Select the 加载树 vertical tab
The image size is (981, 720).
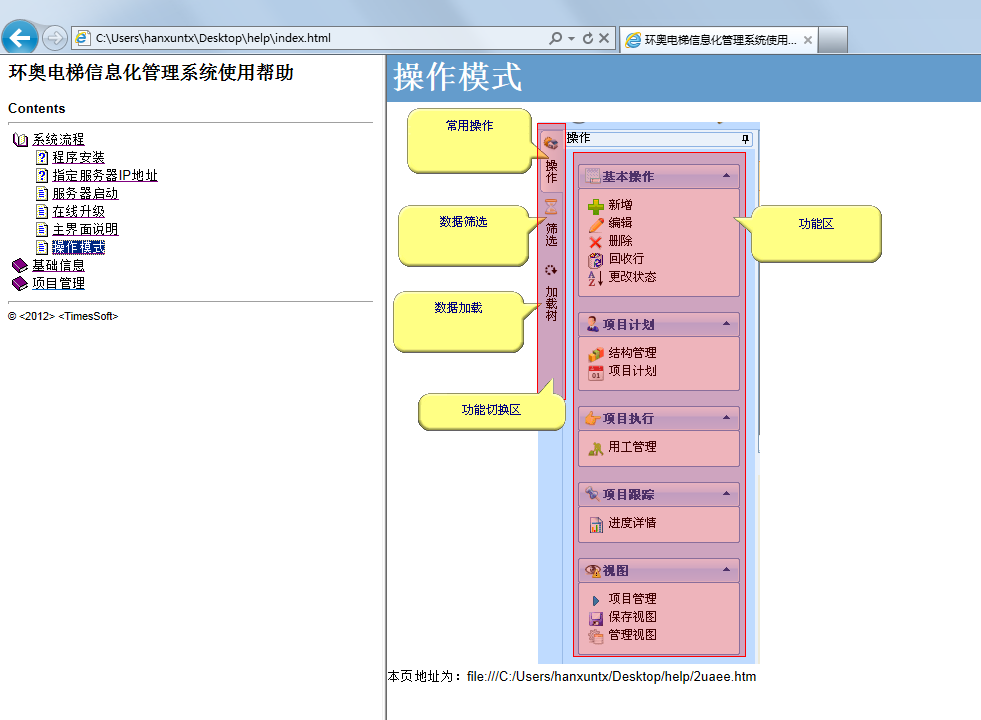click(x=551, y=295)
